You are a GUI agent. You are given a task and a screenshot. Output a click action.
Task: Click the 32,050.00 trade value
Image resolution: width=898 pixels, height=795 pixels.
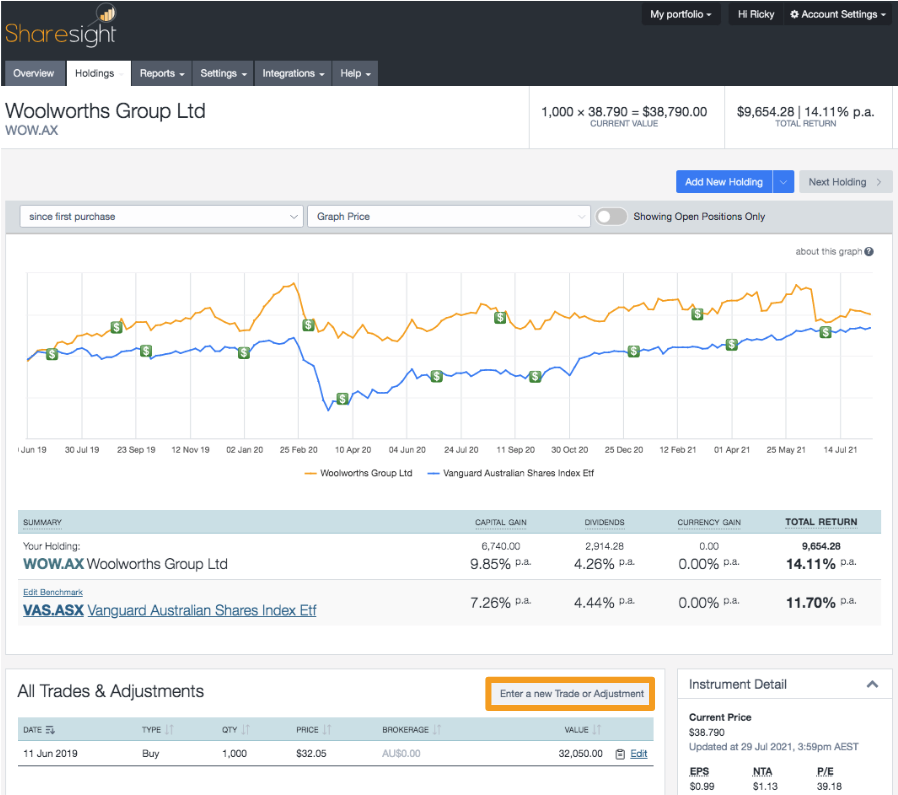[580, 754]
